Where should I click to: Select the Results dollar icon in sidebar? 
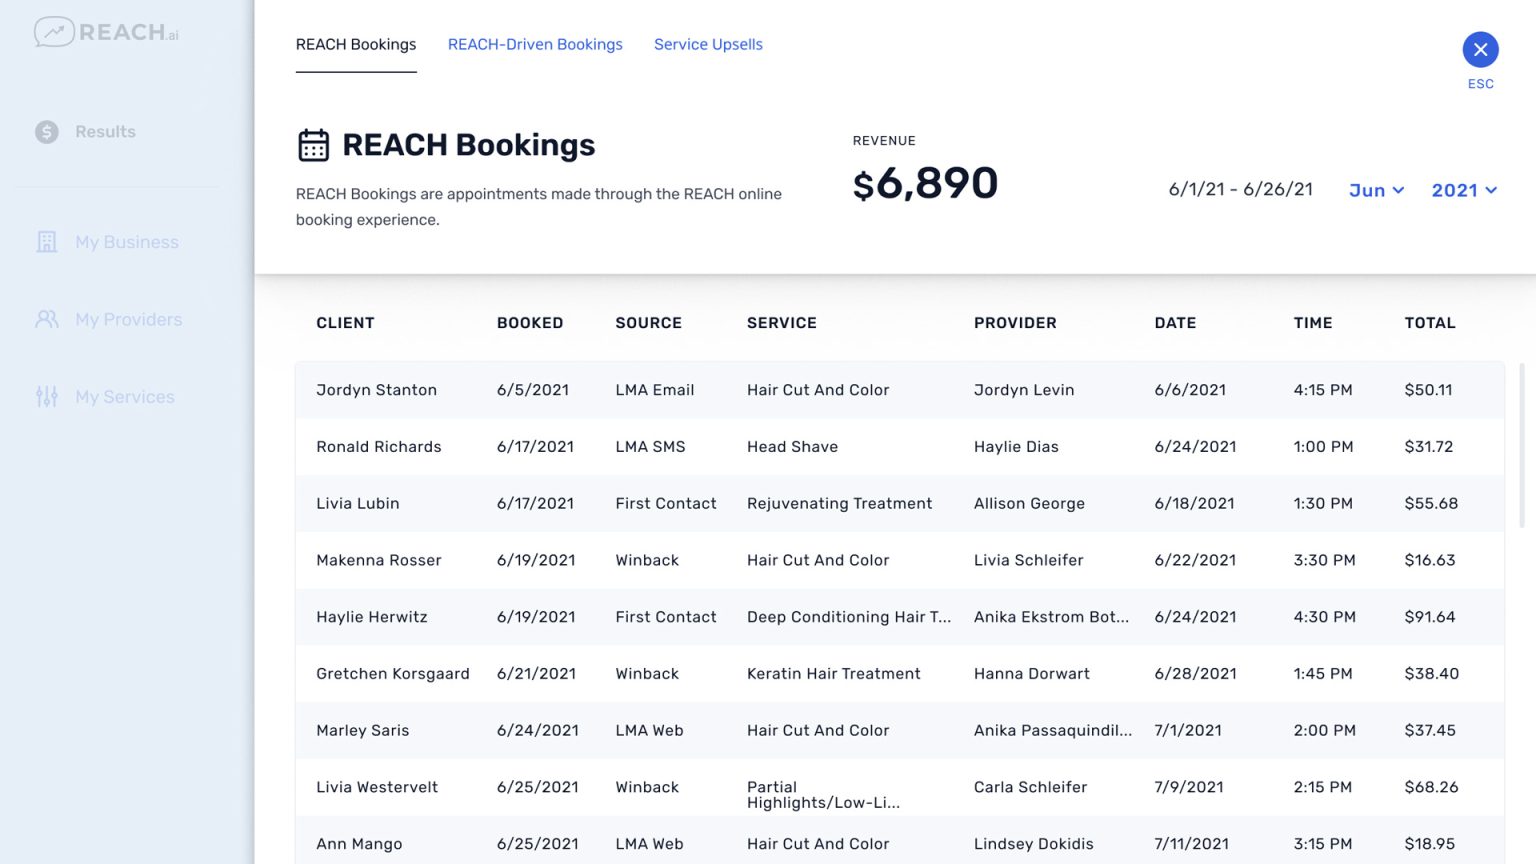pos(44,131)
